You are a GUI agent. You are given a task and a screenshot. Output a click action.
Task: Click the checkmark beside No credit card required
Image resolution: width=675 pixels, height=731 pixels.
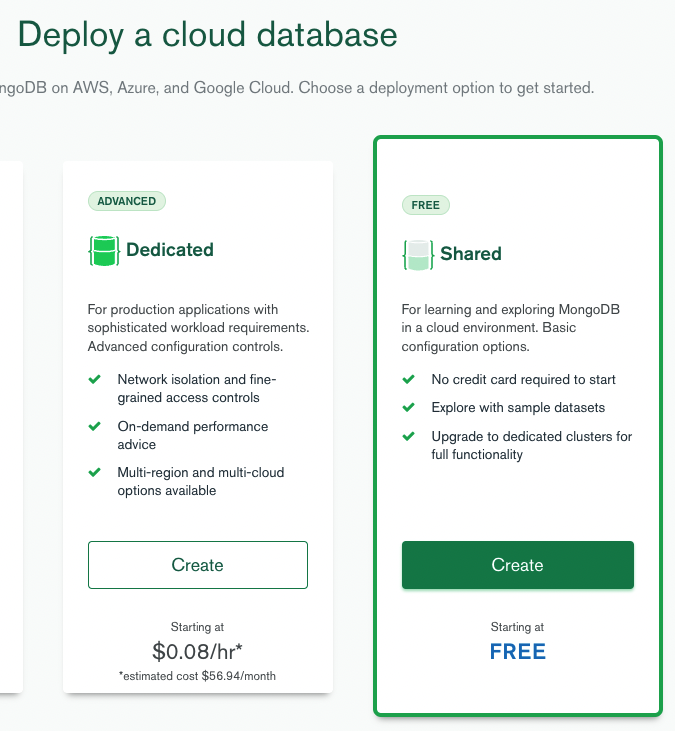(409, 379)
